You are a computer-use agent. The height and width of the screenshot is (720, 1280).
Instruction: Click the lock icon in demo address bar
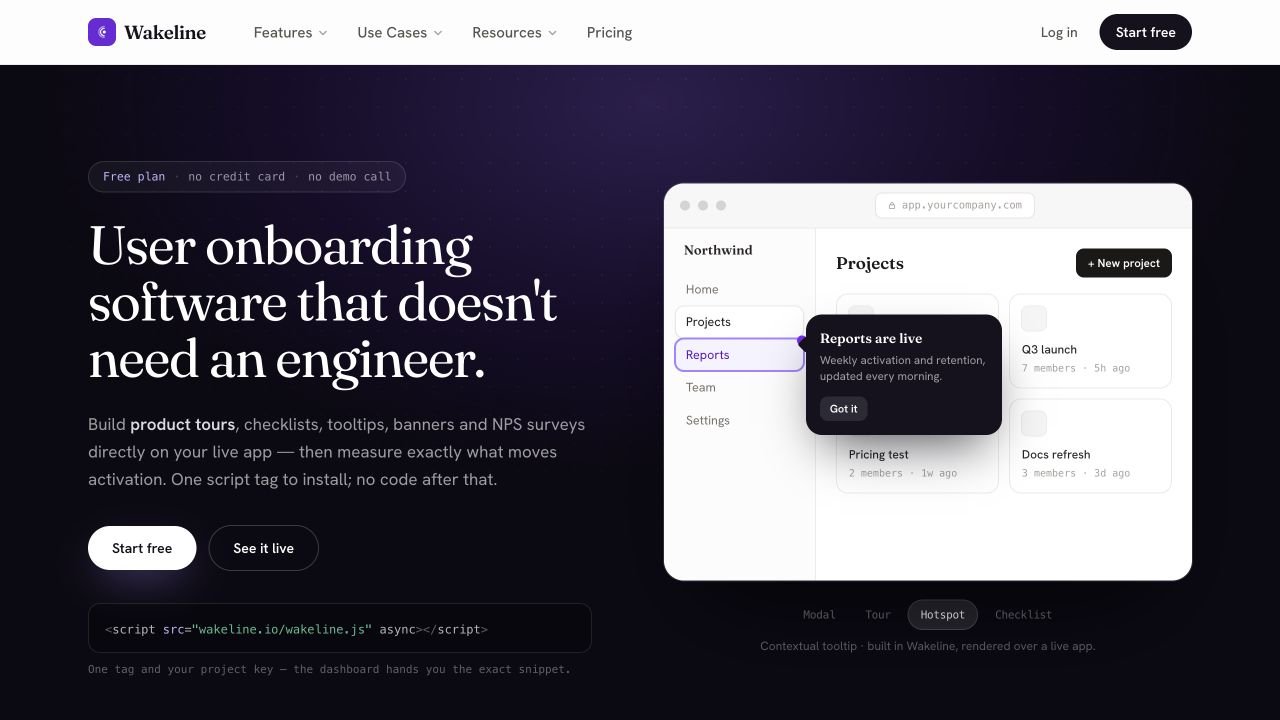click(x=892, y=205)
